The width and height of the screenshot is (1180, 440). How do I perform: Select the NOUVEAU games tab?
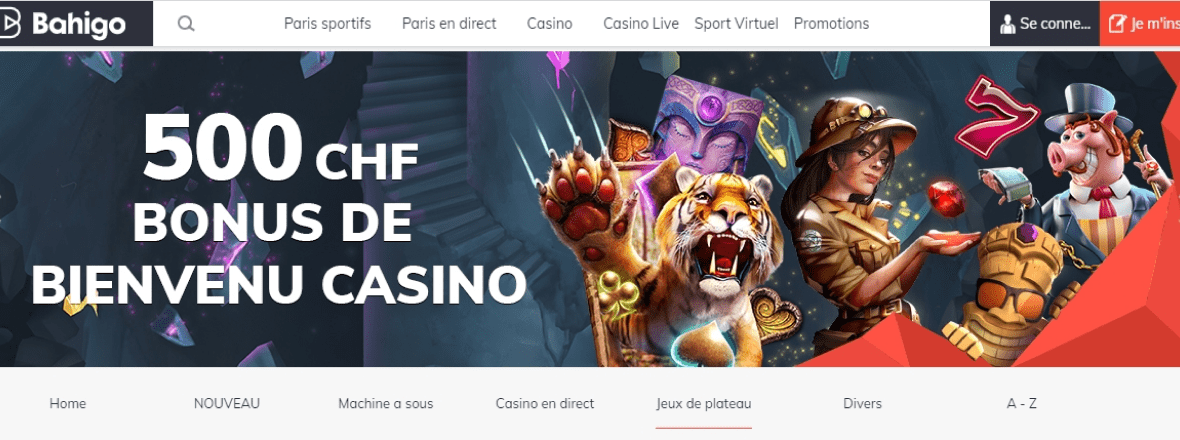(x=227, y=404)
